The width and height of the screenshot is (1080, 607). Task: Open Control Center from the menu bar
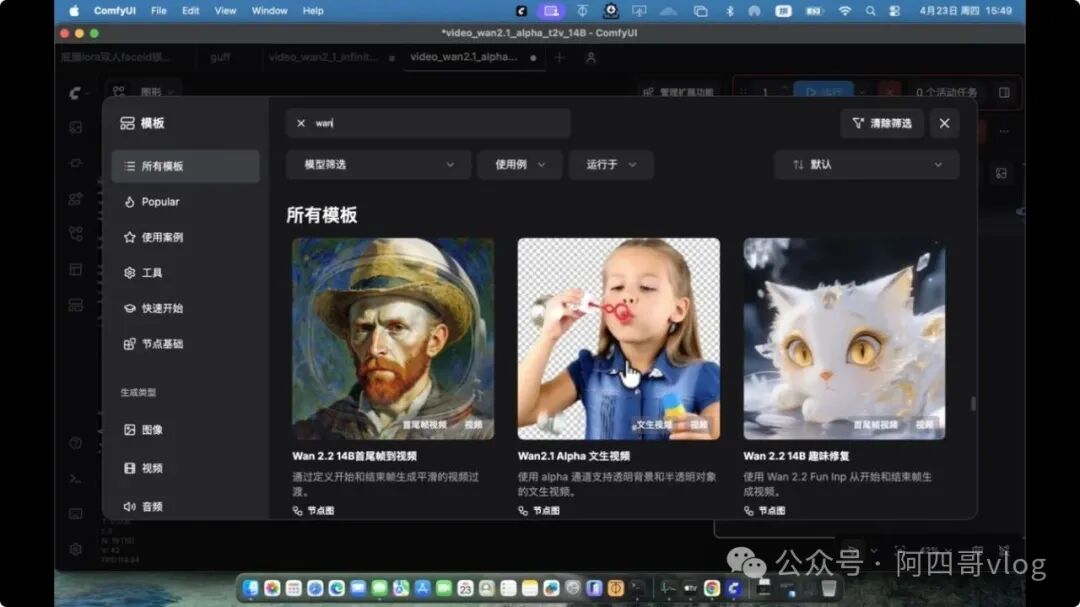tap(894, 11)
